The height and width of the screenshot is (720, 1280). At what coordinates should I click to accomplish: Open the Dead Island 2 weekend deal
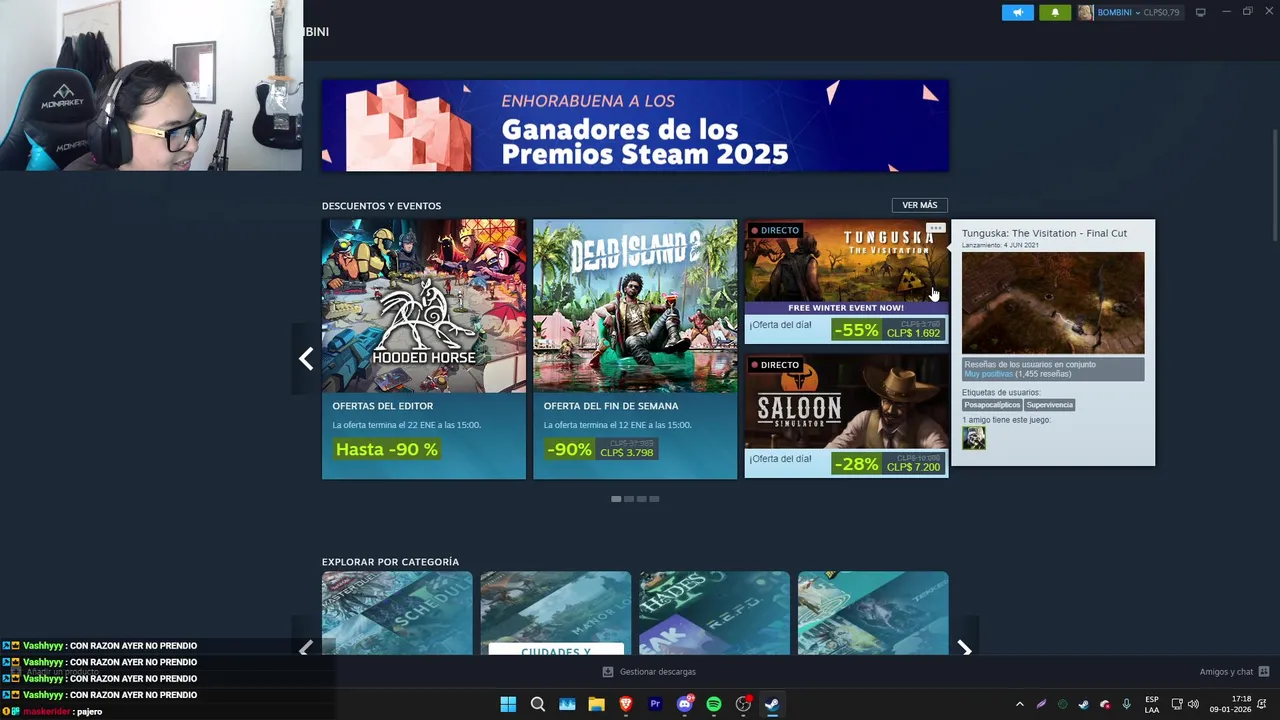635,349
